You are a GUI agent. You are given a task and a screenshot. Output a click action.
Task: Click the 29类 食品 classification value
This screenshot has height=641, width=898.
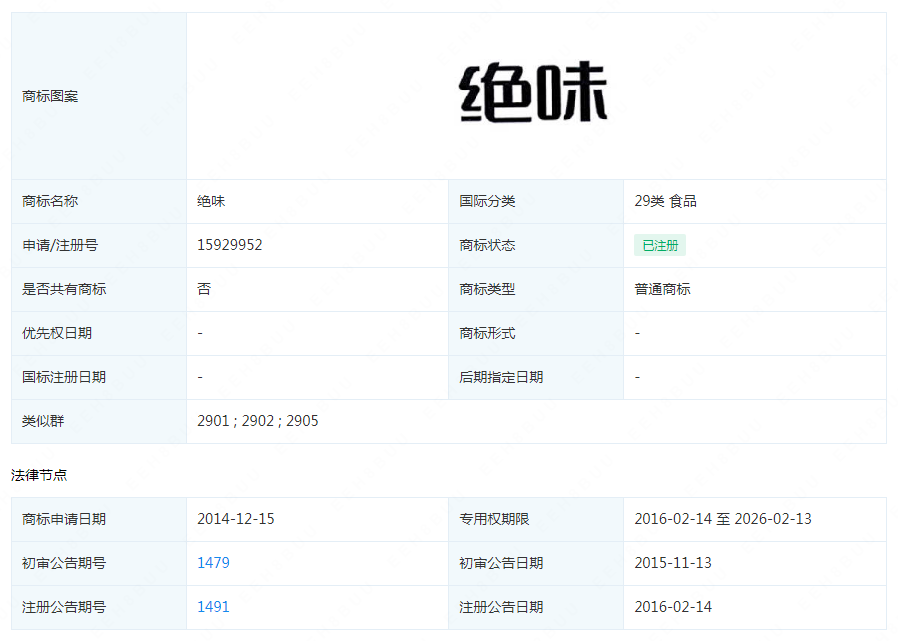(x=665, y=201)
